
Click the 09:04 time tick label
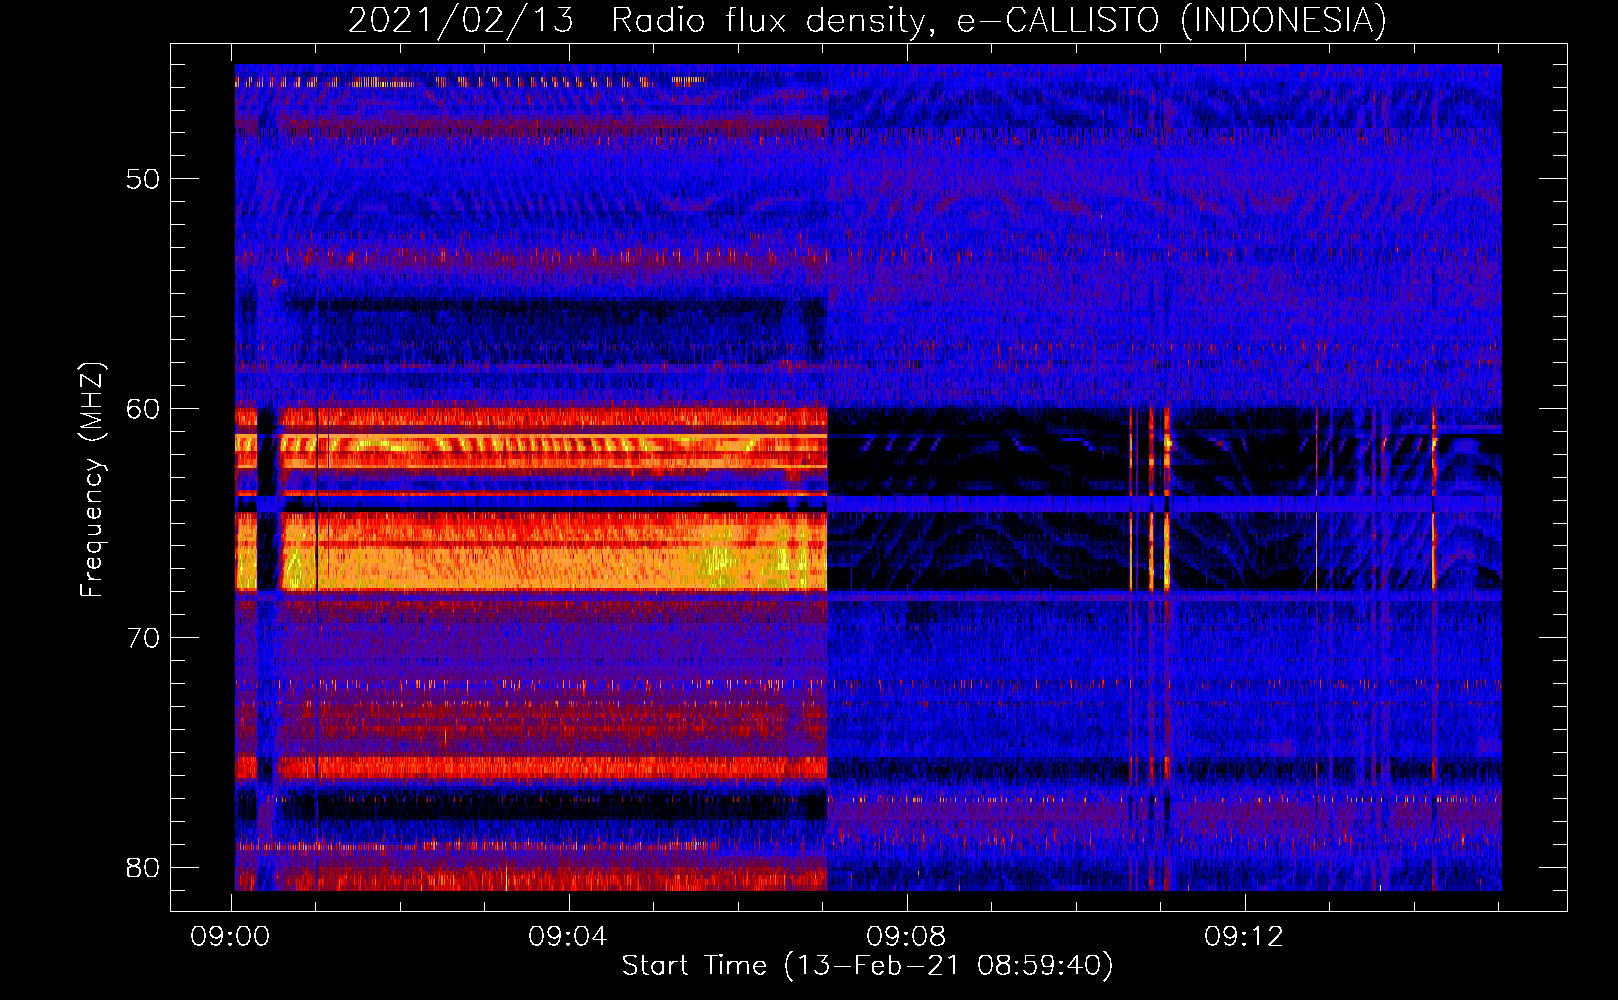(568, 937)
